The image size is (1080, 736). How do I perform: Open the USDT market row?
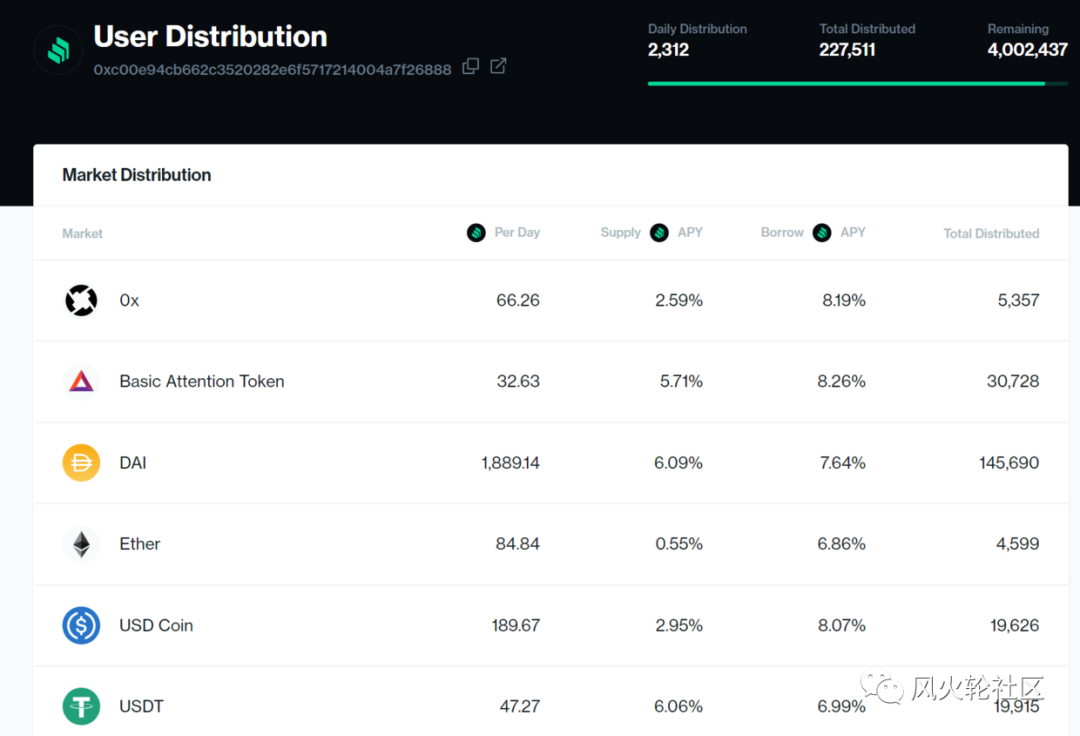pos(550,702)
